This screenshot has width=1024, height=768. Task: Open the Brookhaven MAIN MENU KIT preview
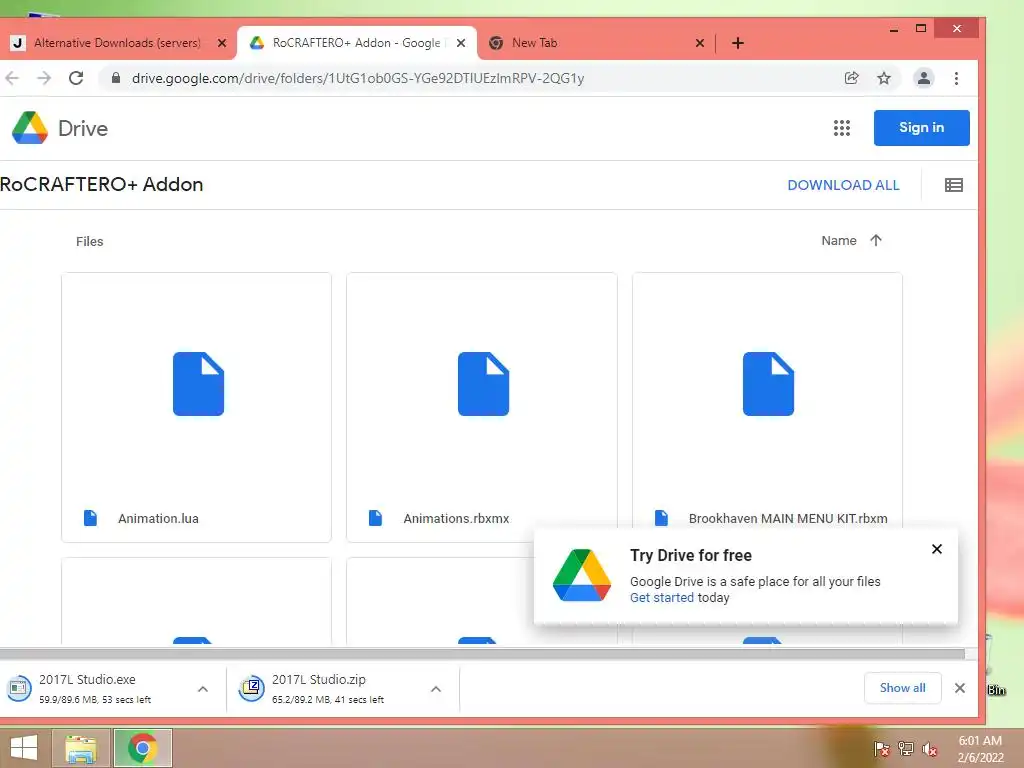coord(767,400)
